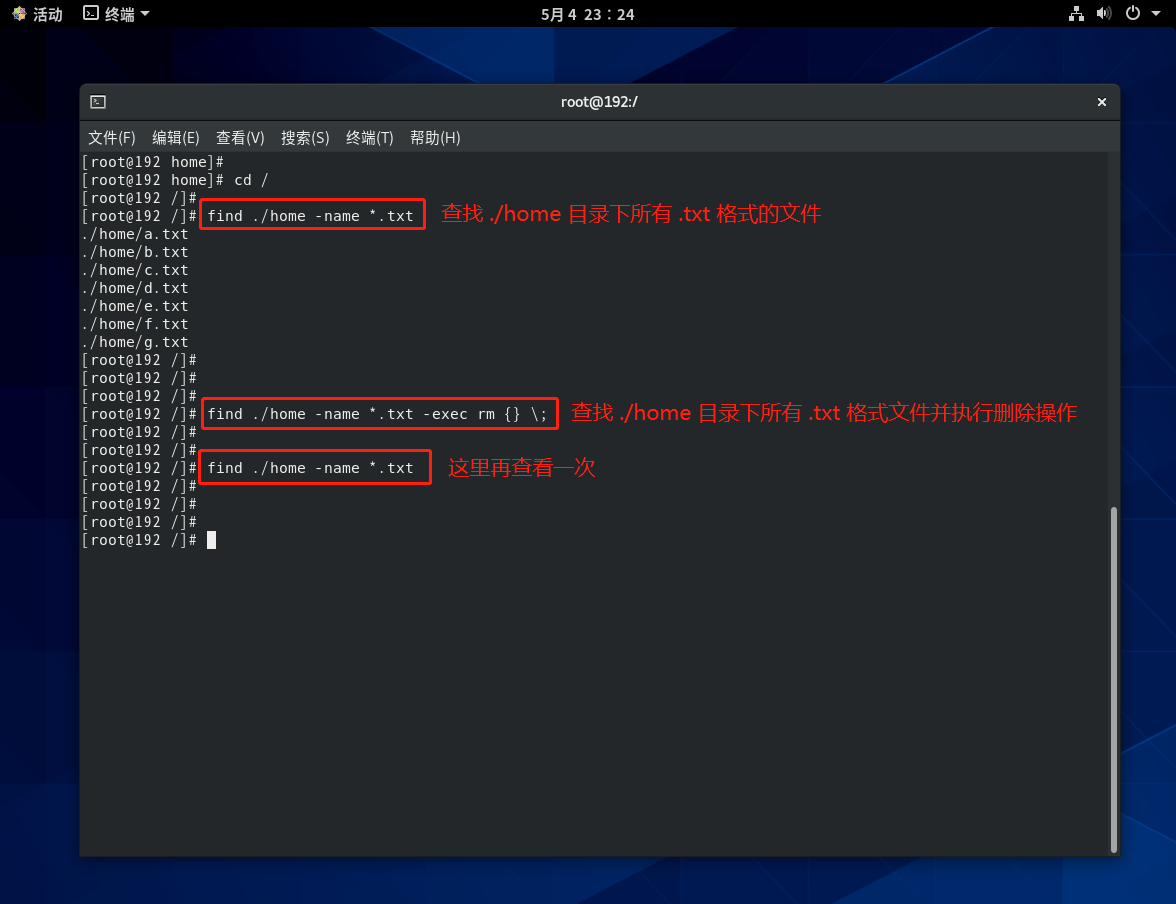Open the 帮助(H) menu

point(435,138)
